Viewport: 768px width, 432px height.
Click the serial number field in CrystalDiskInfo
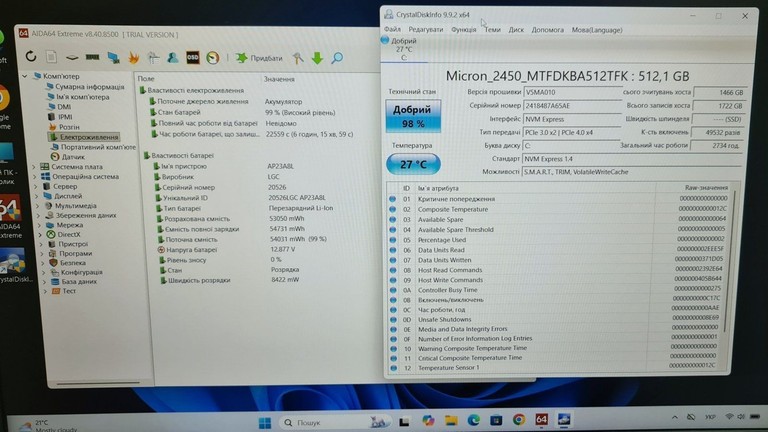572,105
